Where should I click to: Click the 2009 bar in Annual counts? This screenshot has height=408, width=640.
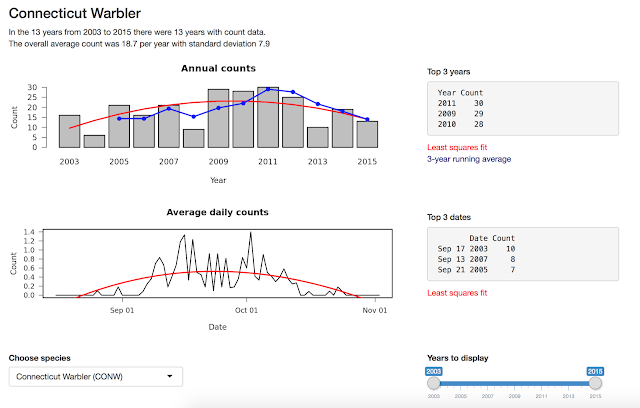pyautogui.click(x=218, y=118)
